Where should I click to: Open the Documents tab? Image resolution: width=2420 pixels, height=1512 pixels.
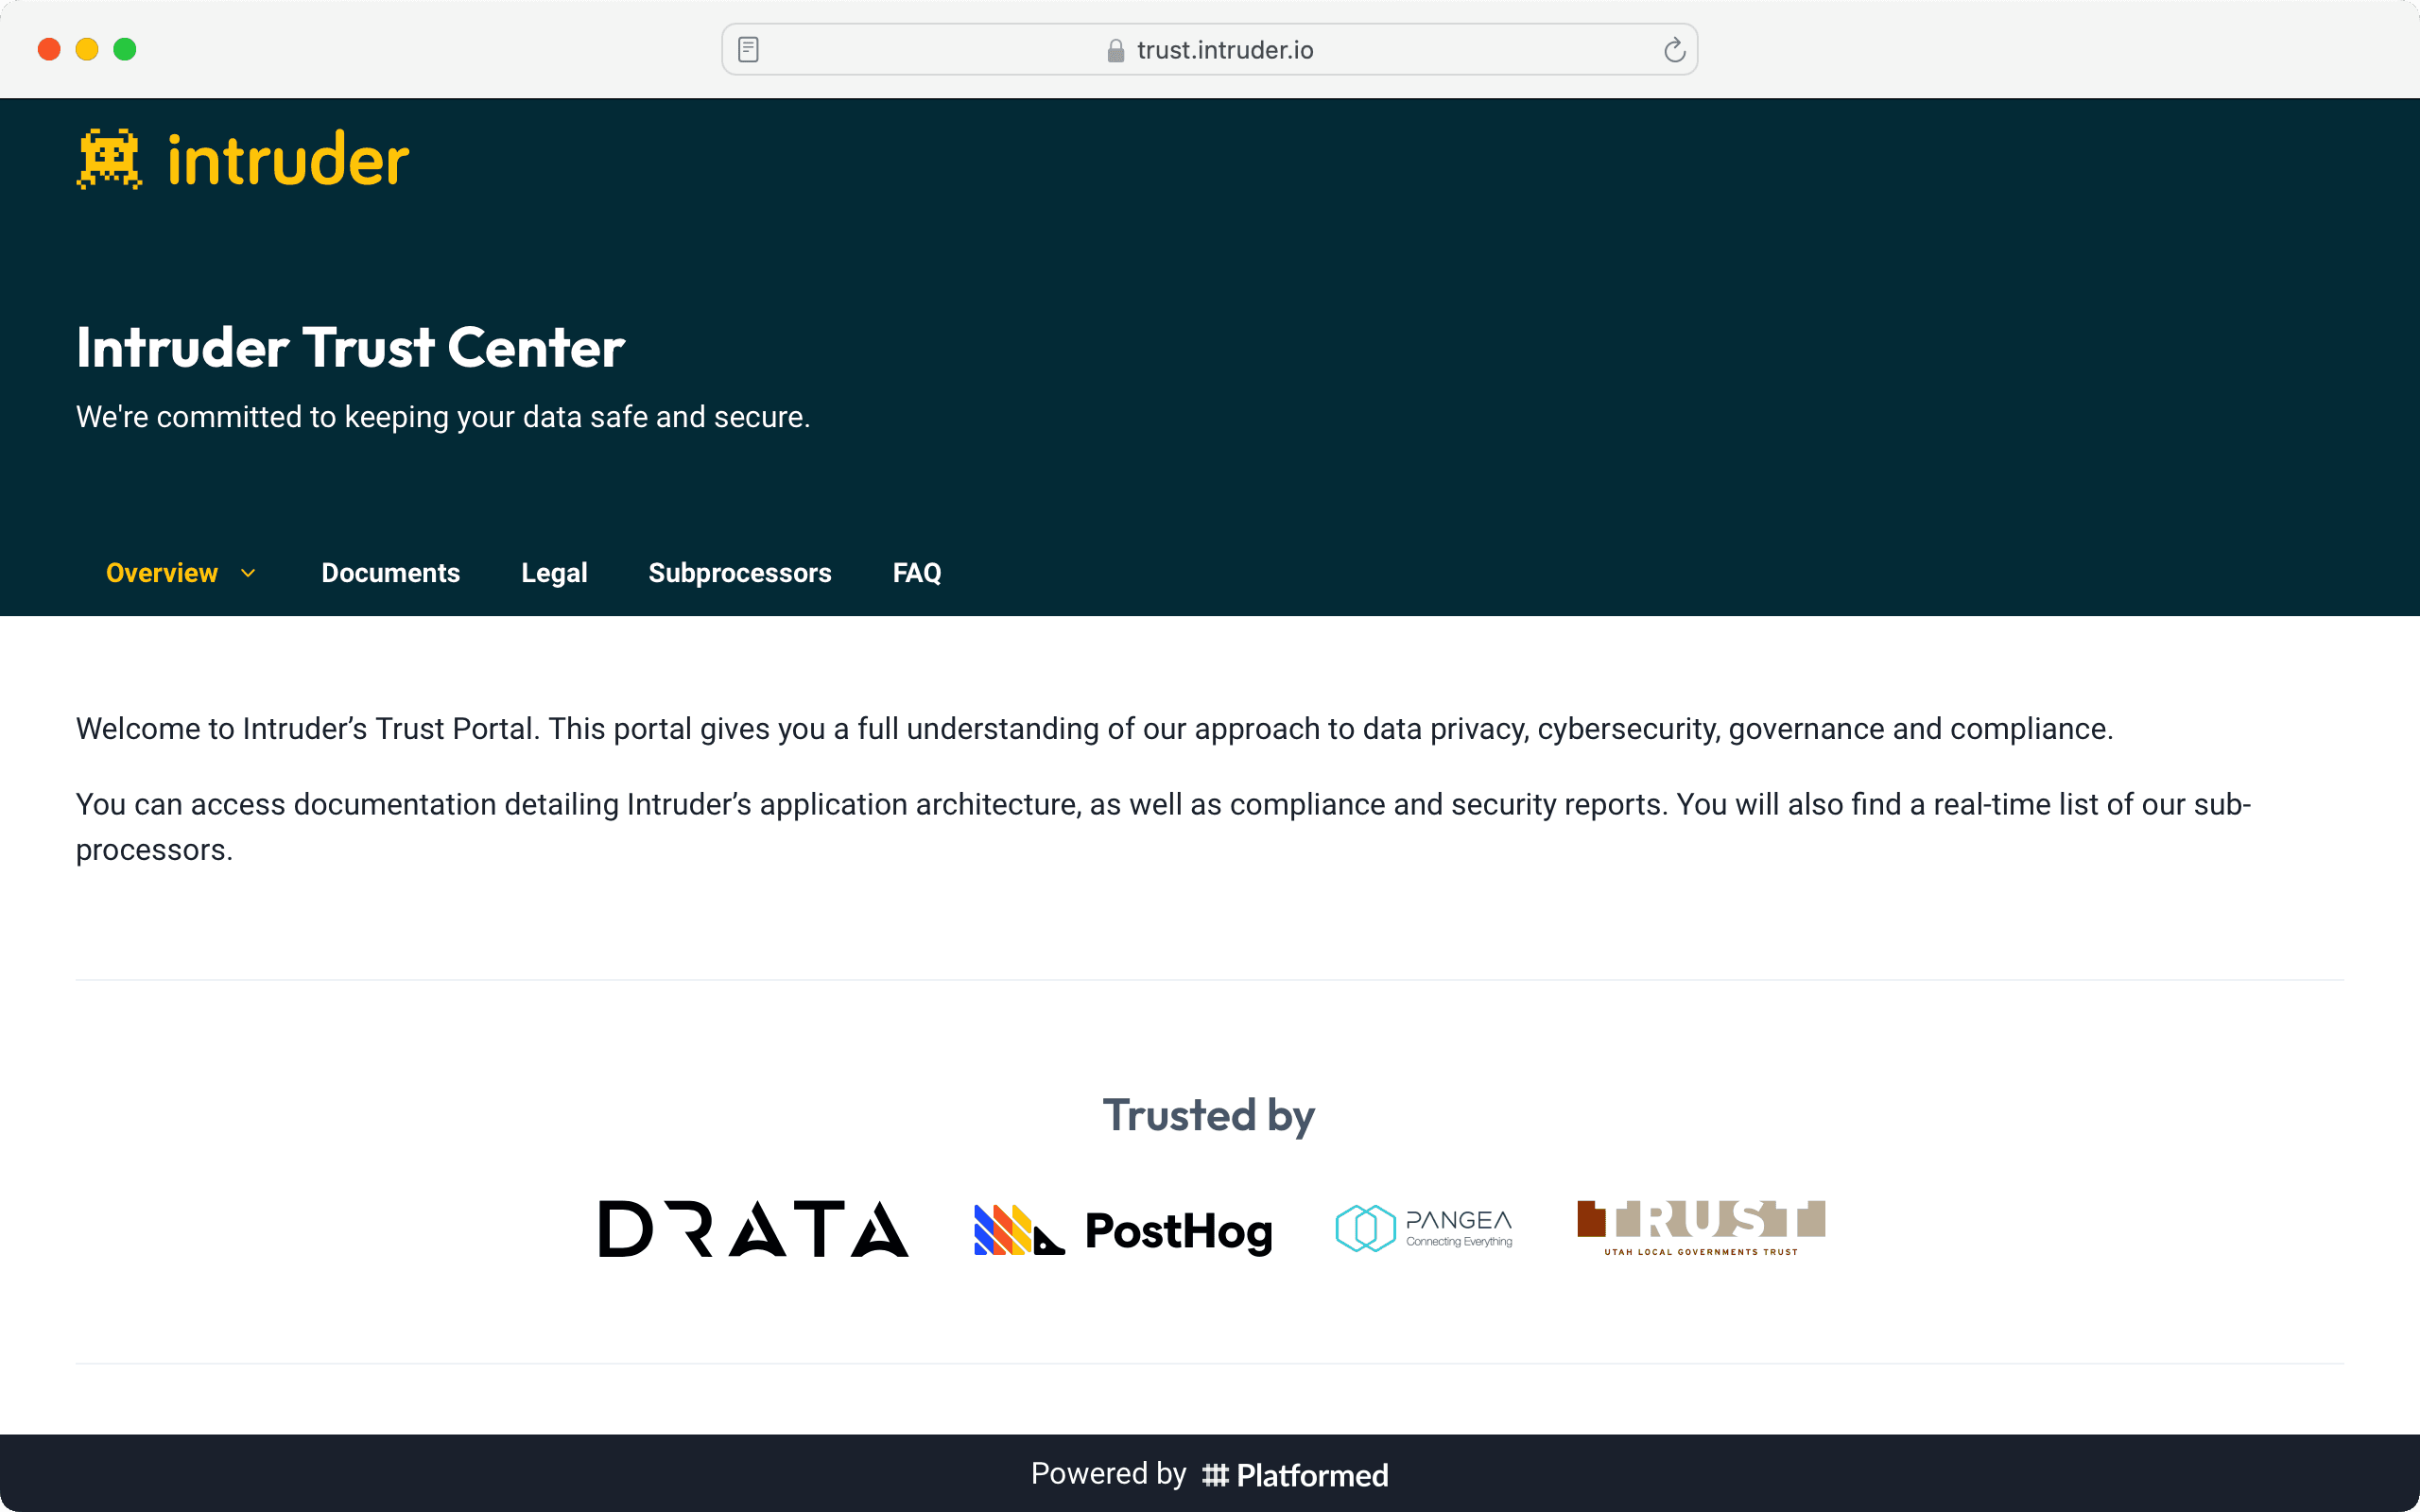390,573
